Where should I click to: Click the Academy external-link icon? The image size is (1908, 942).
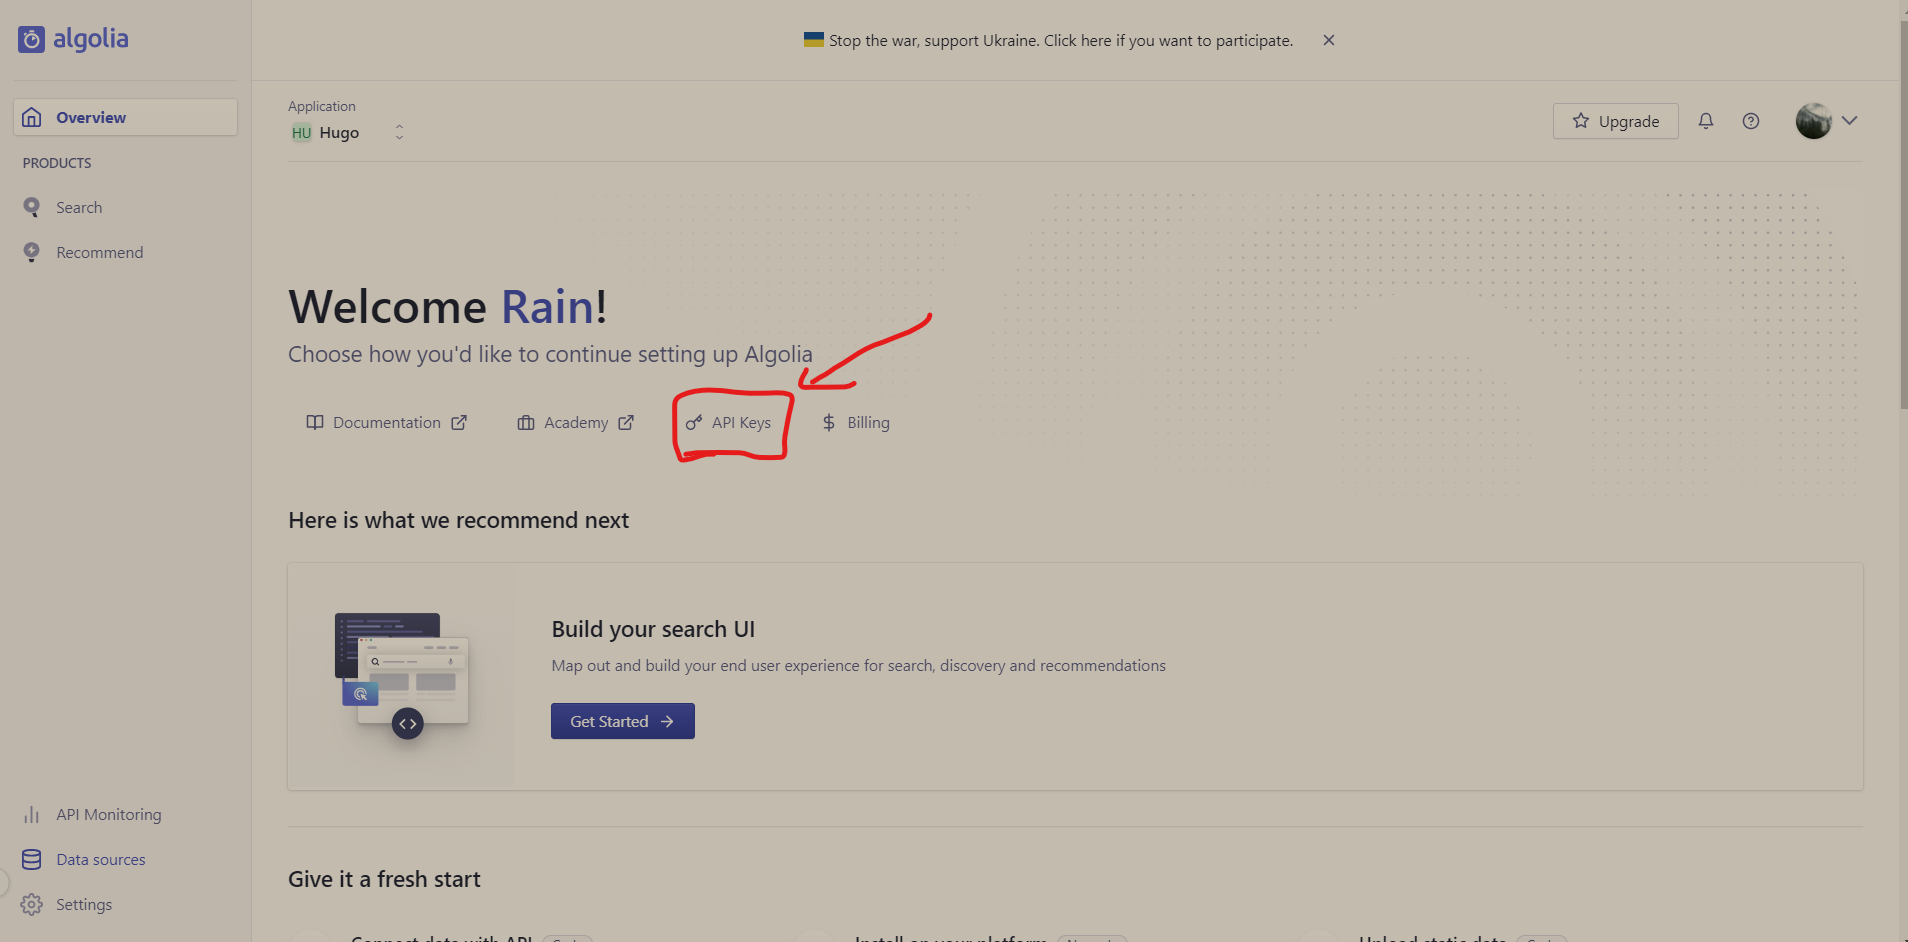point(626,423)
